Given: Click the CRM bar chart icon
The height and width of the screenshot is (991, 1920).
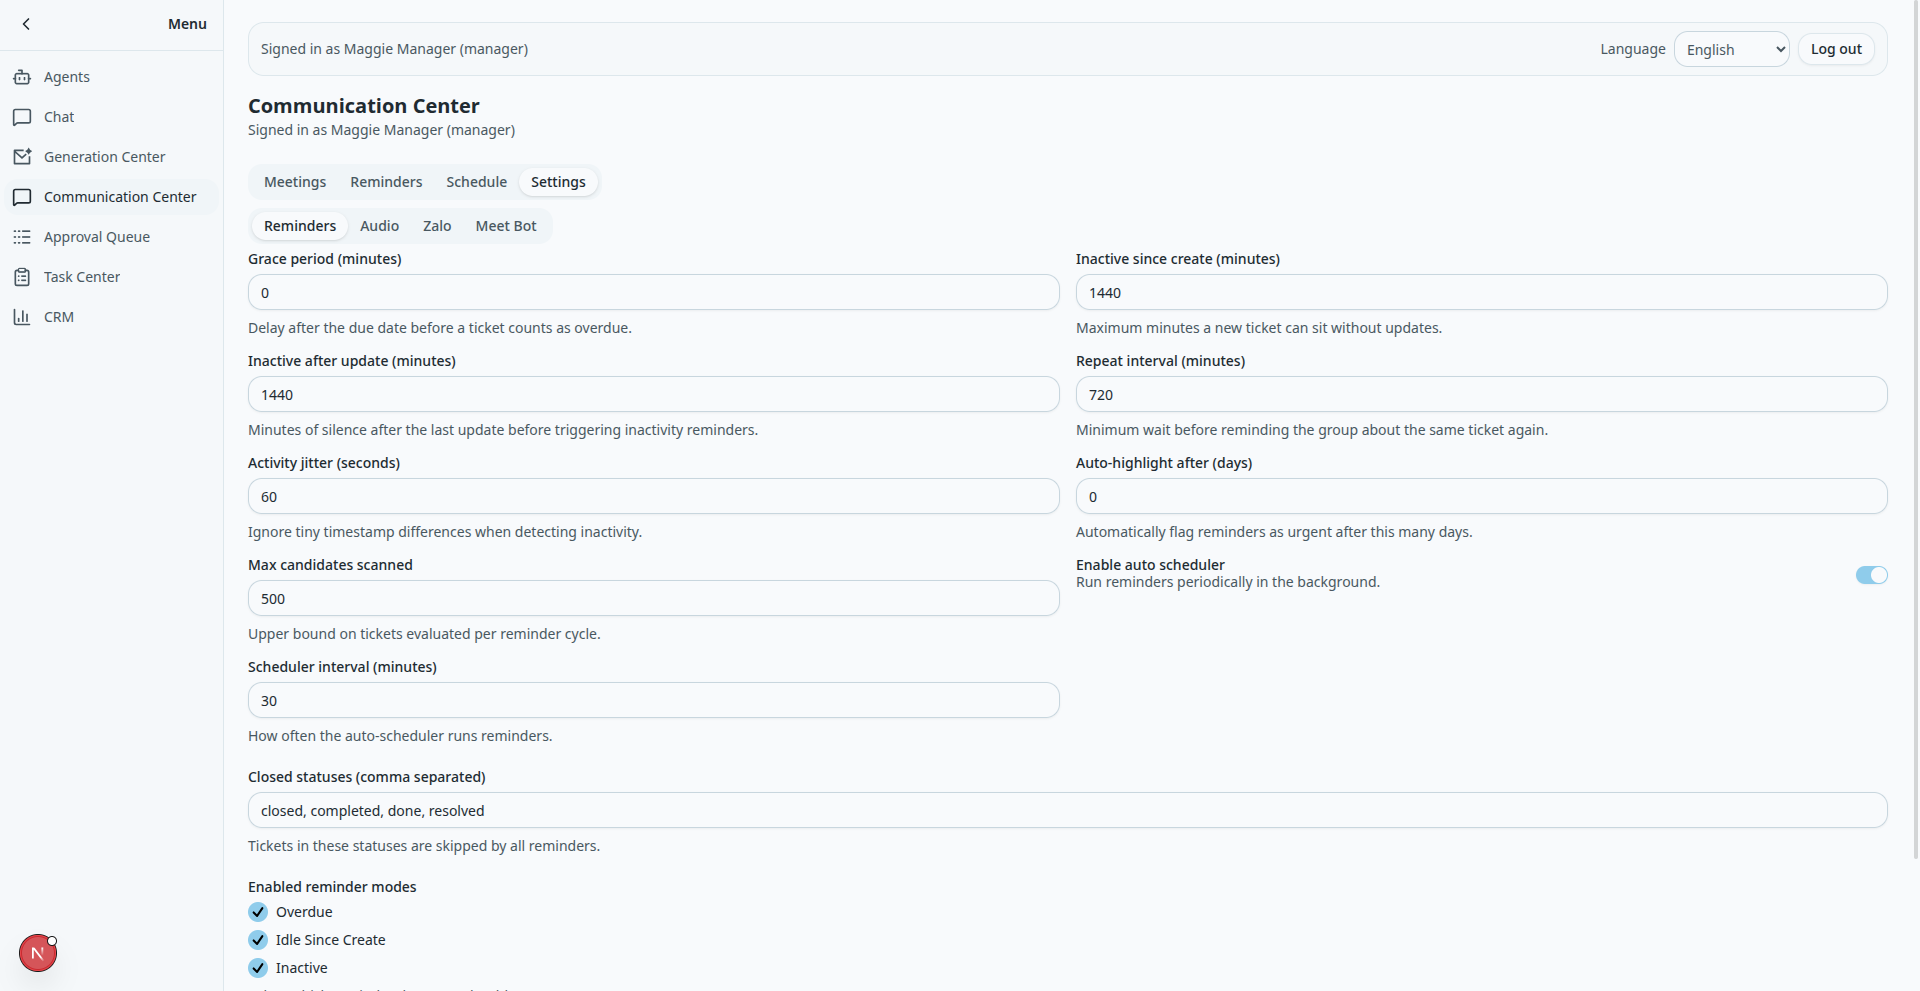Looking at the screenshot, I should click(22, 317).
